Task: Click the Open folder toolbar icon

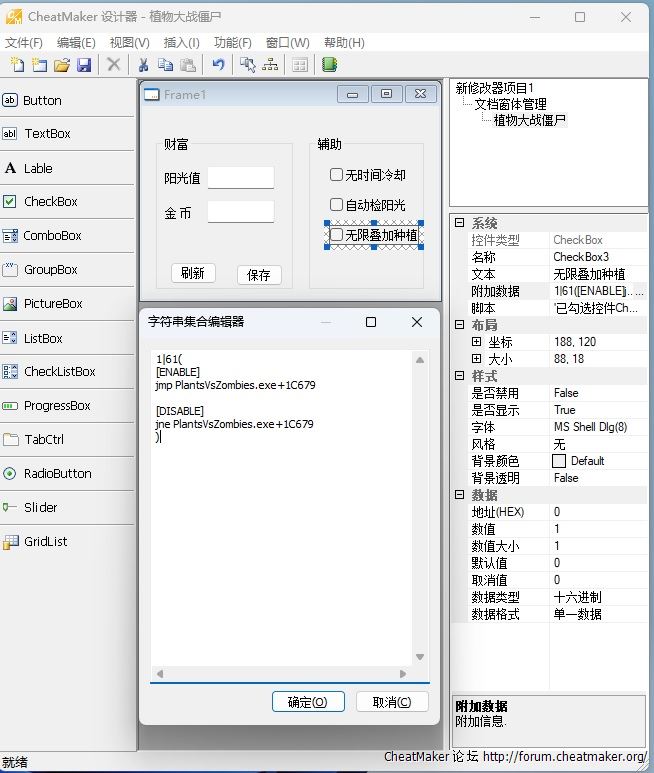Action: tap(62, 65)
